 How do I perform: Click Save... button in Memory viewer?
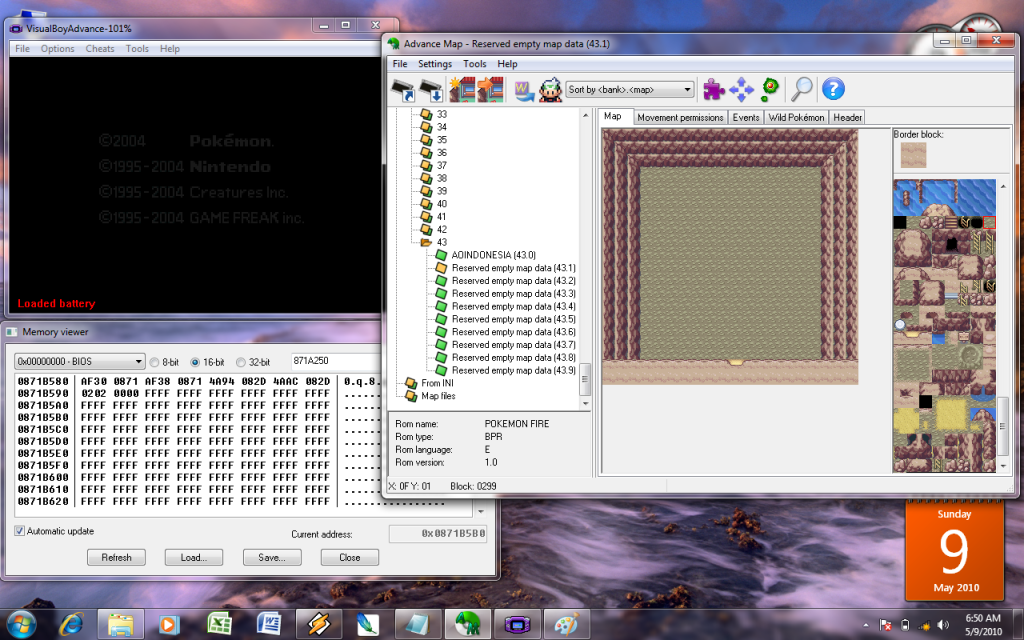tap(272, 558)
